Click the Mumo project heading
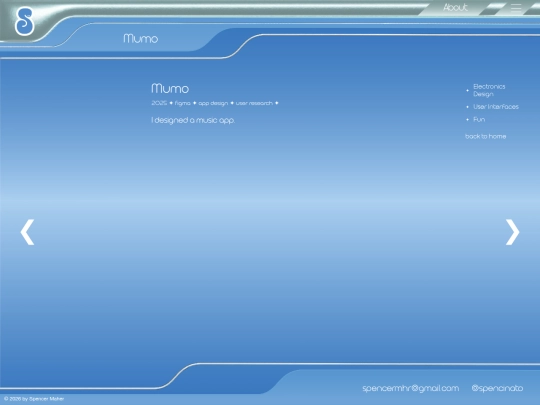Screen dimensions: 540x405 170,89
